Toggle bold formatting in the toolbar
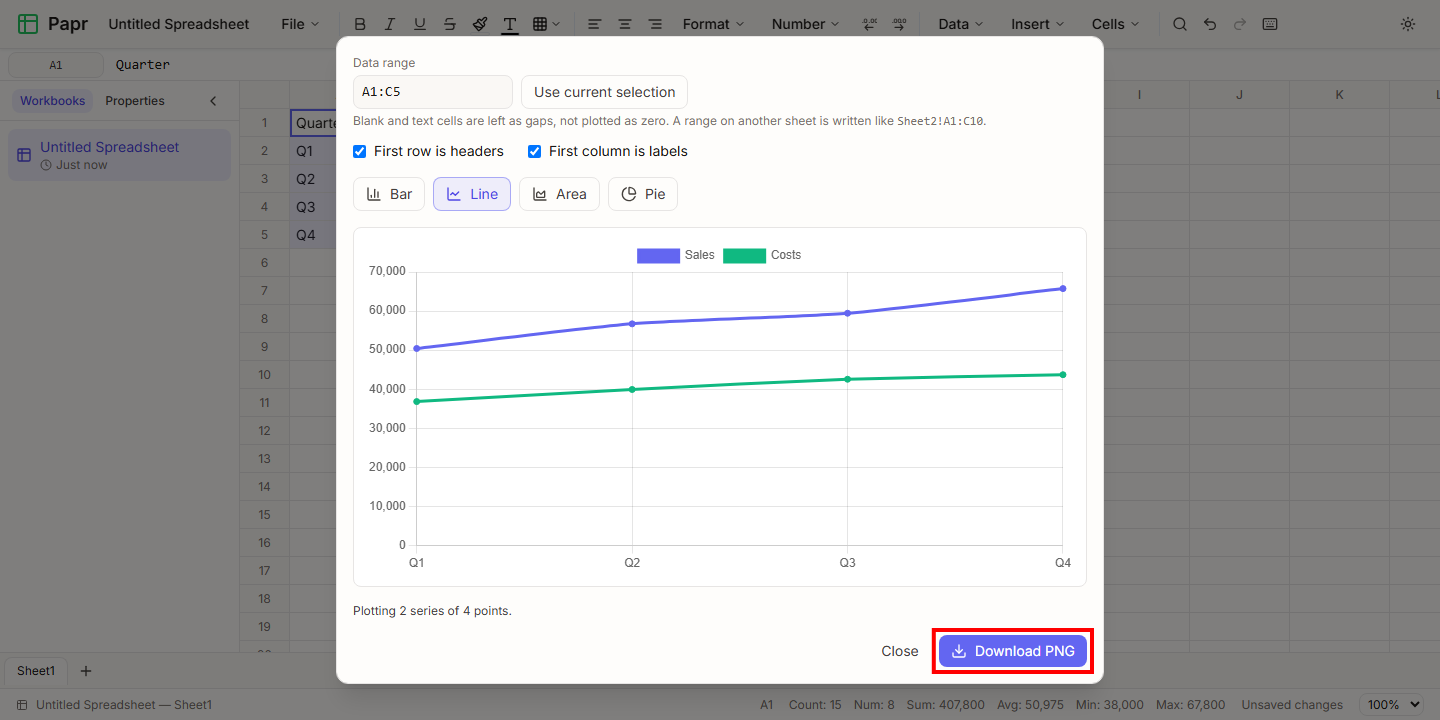This screenshot has width=1440, height=720. click(x=360, y=24)
